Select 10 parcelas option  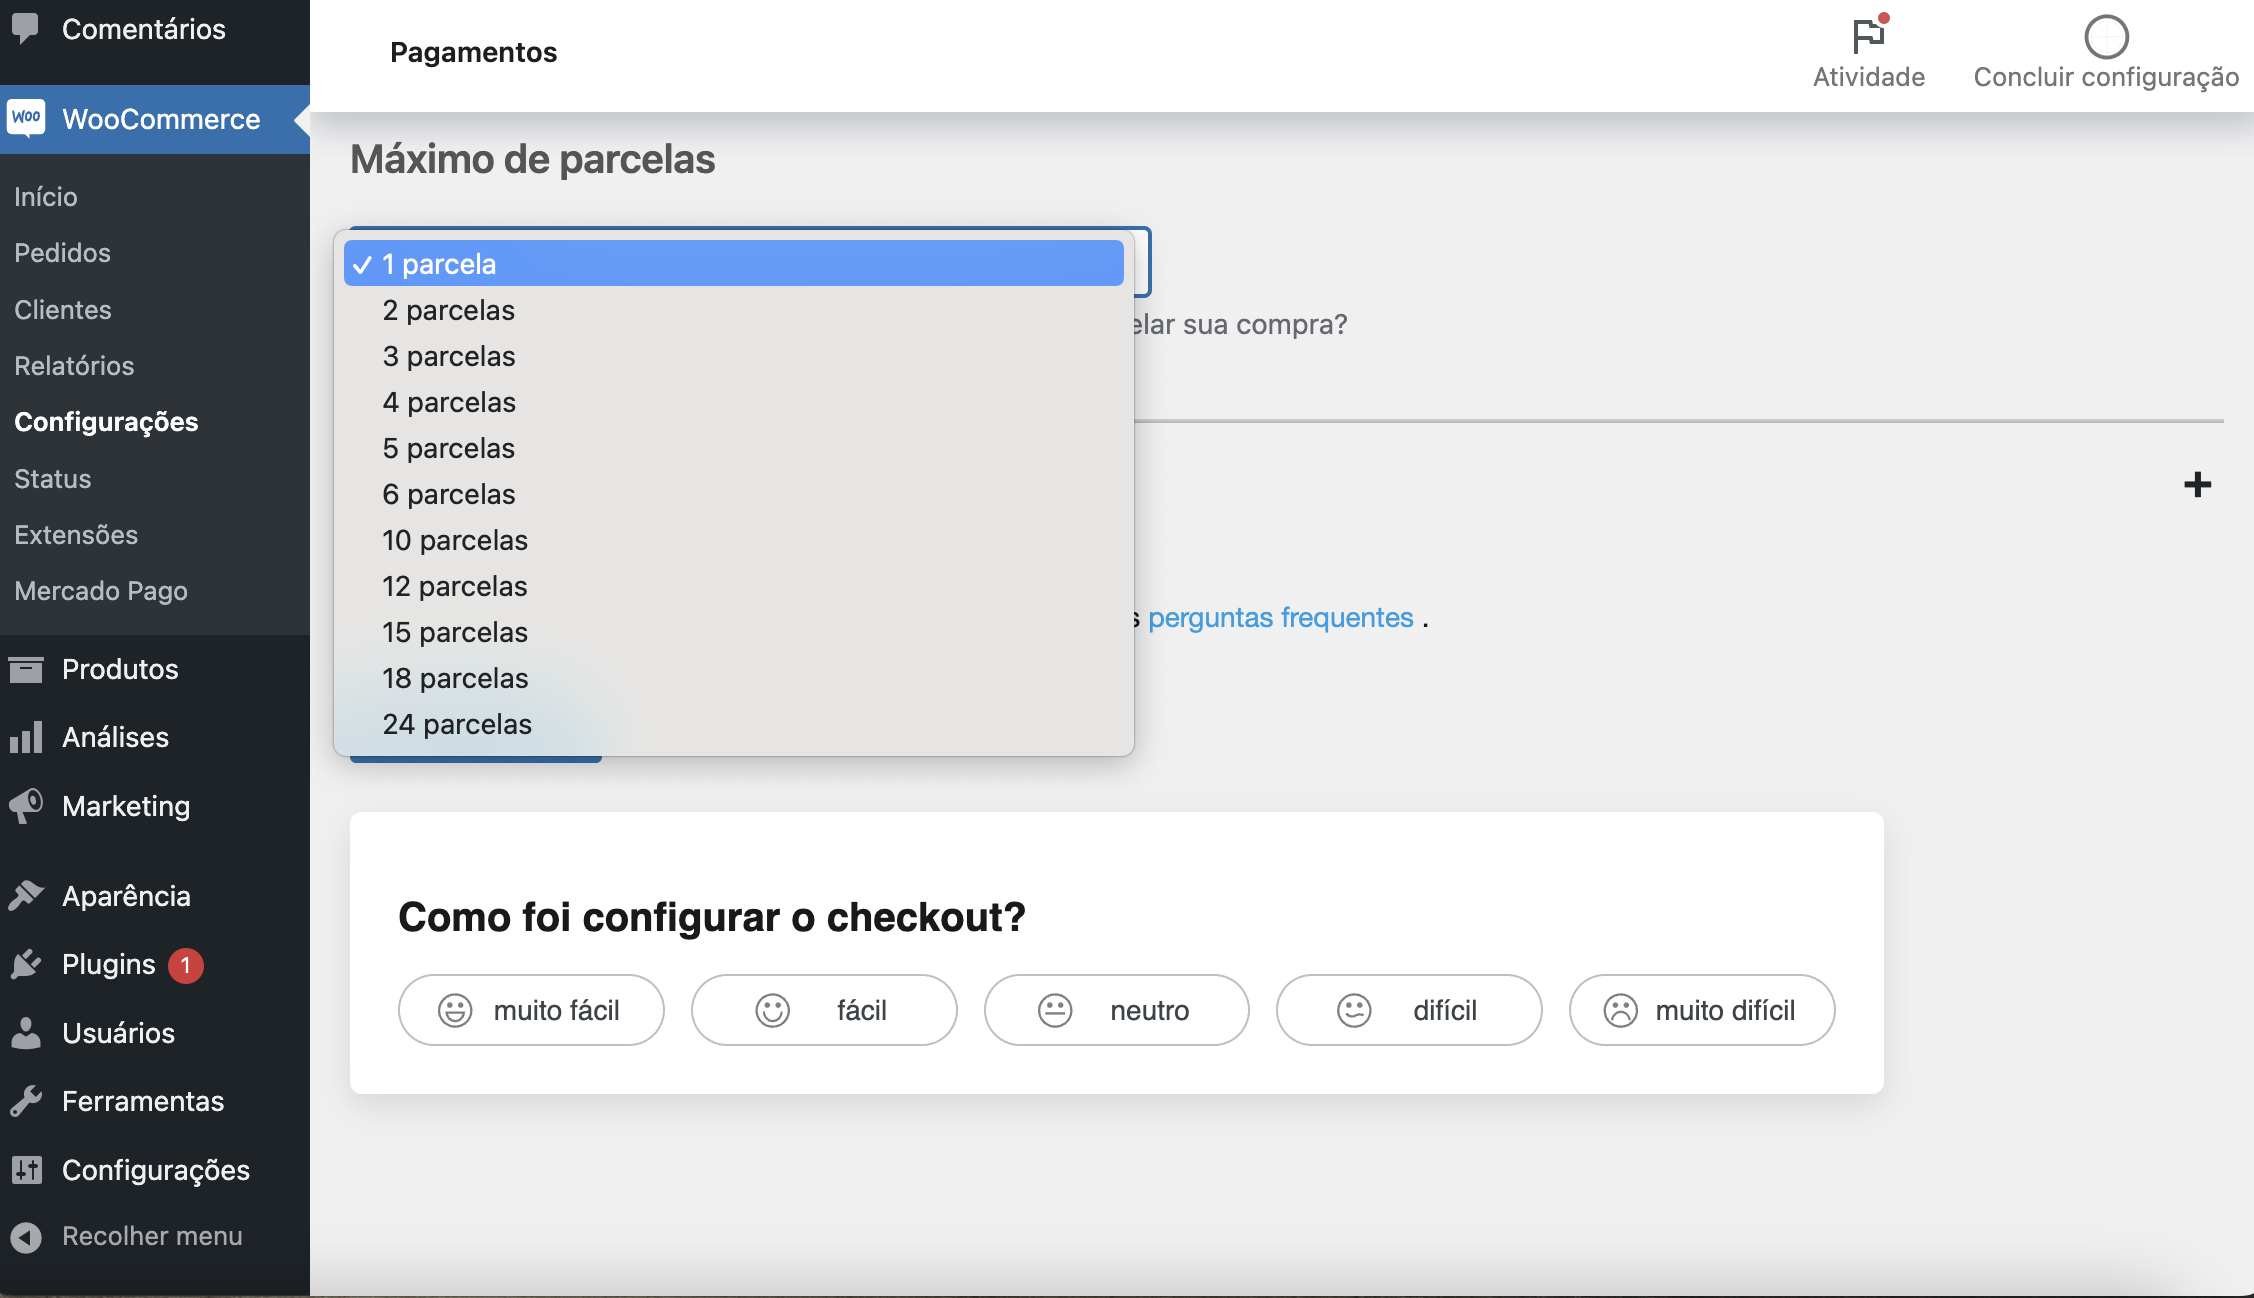tap(734, 540)
